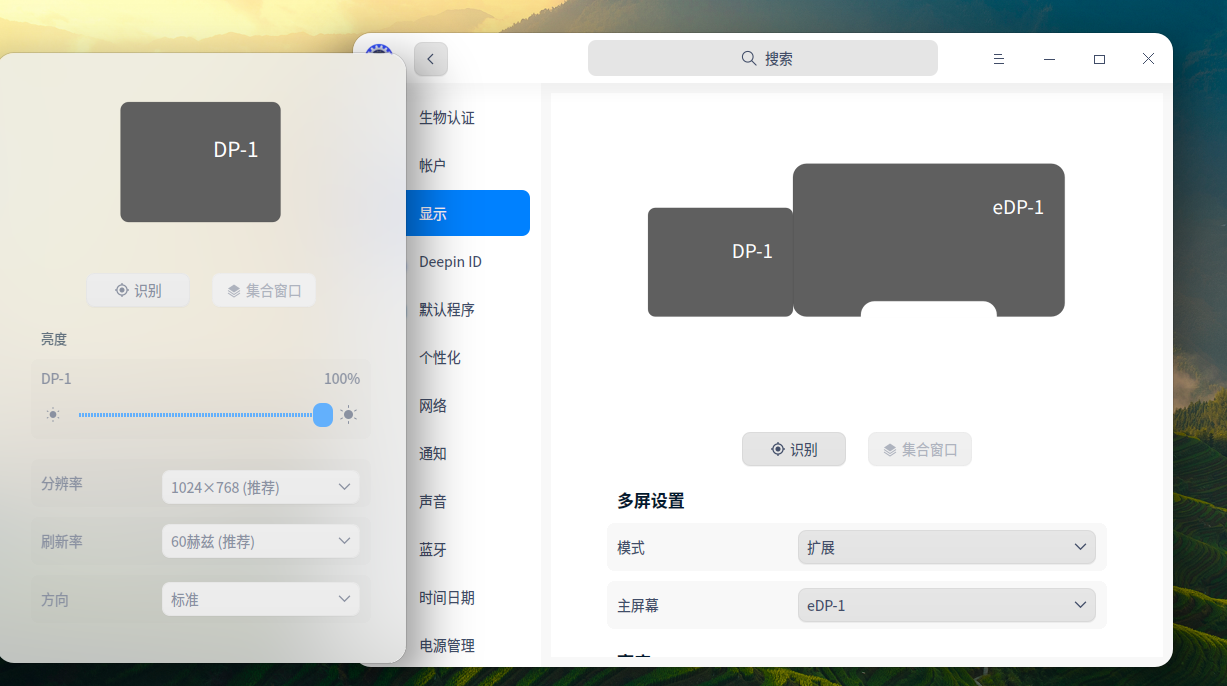The image size is (1227, 686).
Task: Go to 电源管理 power management settings
Action: [446, 645]
